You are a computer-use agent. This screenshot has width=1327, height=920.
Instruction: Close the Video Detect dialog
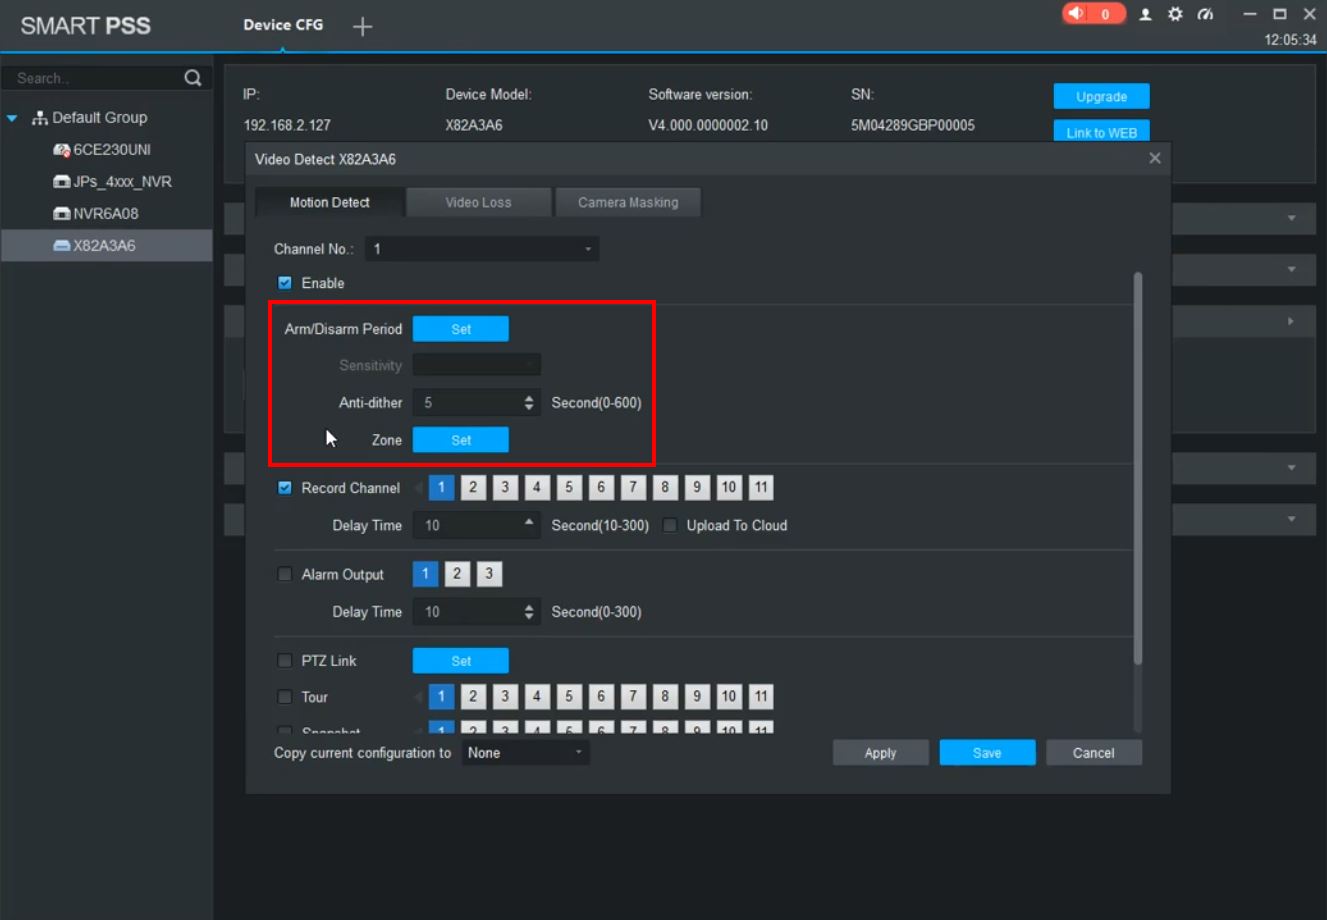pos(1155,158)
